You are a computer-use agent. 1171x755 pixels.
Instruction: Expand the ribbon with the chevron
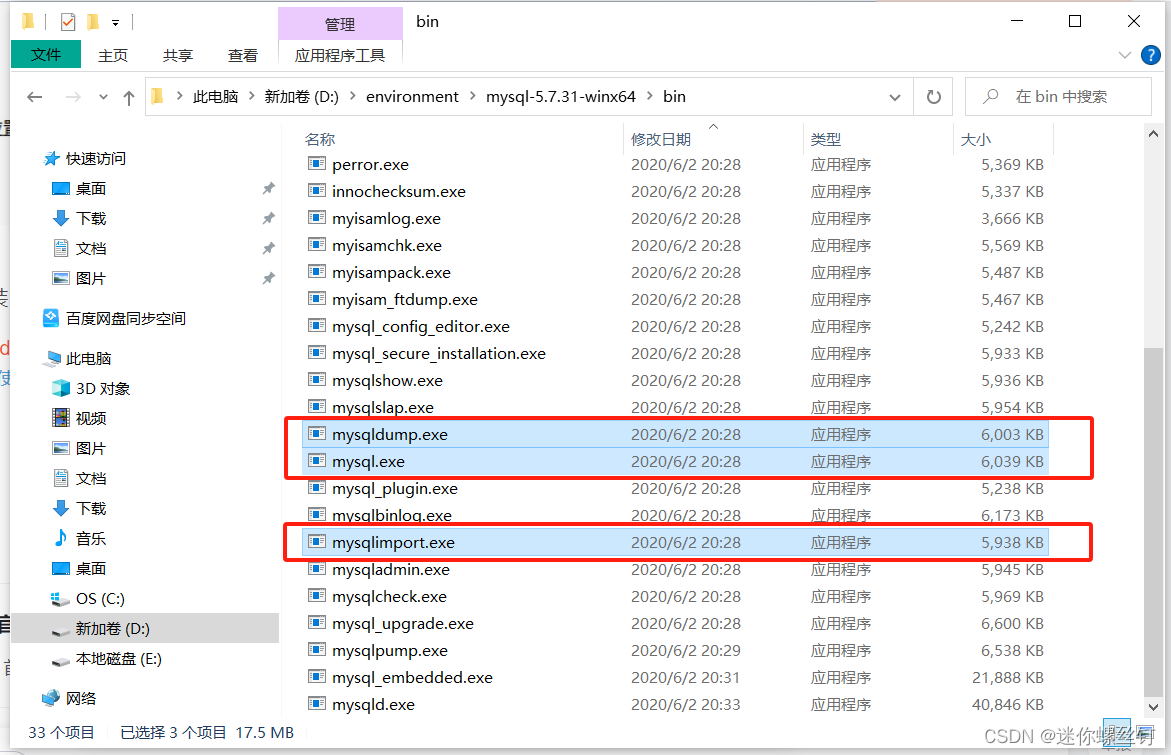(1125, 55)
